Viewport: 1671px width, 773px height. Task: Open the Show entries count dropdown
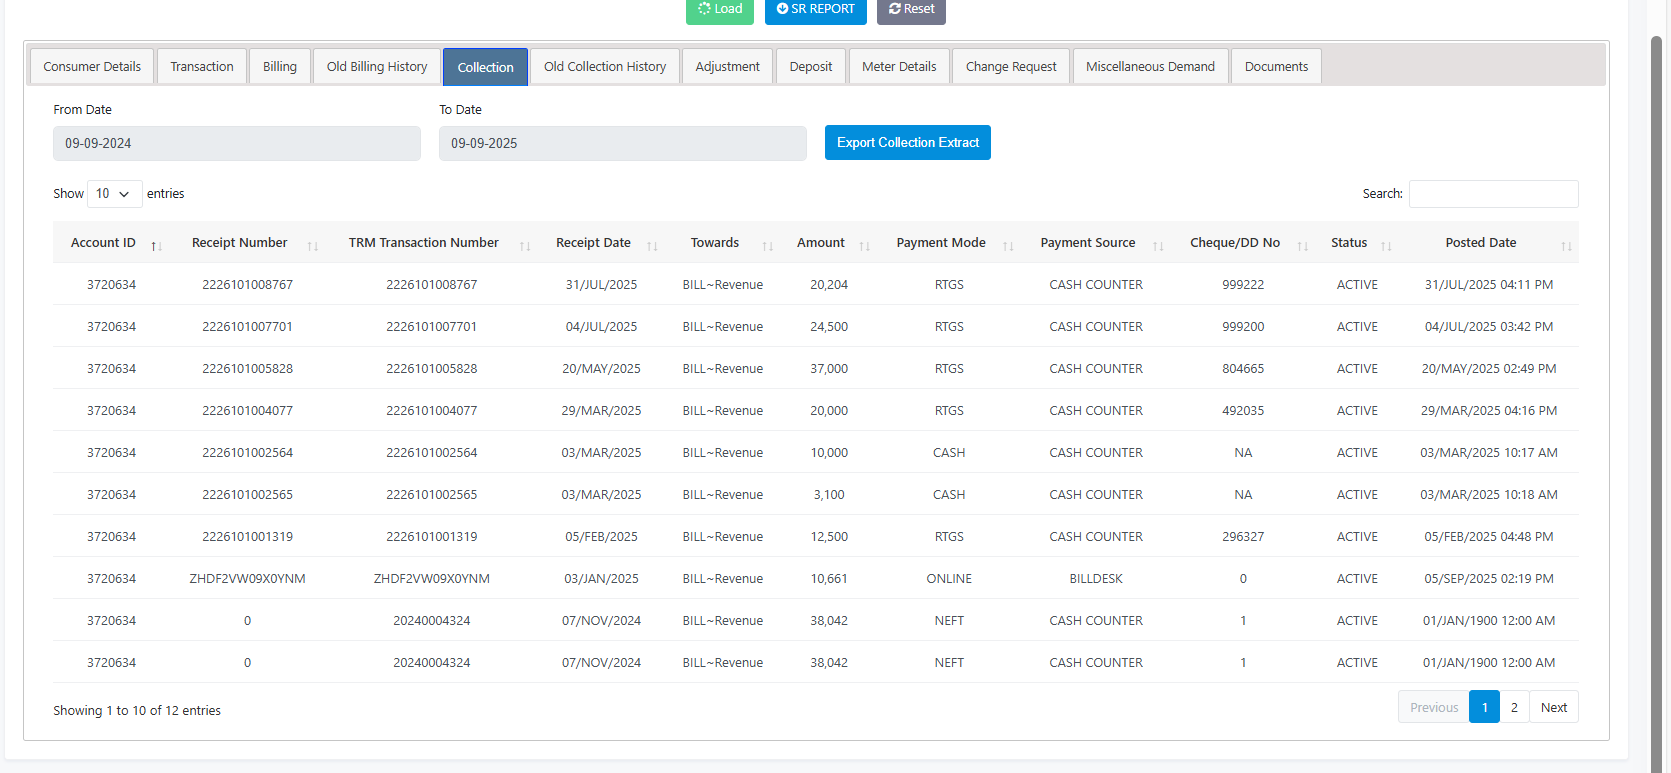(x=114, y=194)
